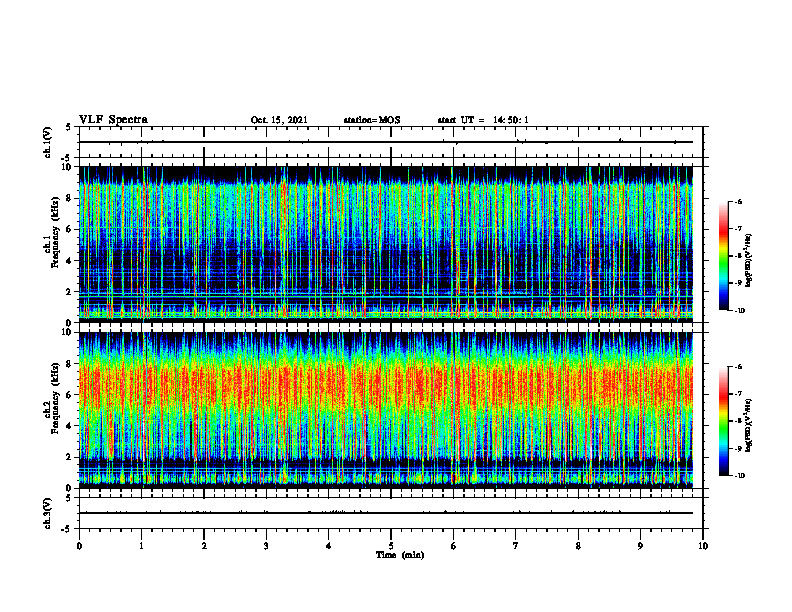Click the "7" minute tick on time axis
The image size is (792, 612).
click(x=516, y=546)
